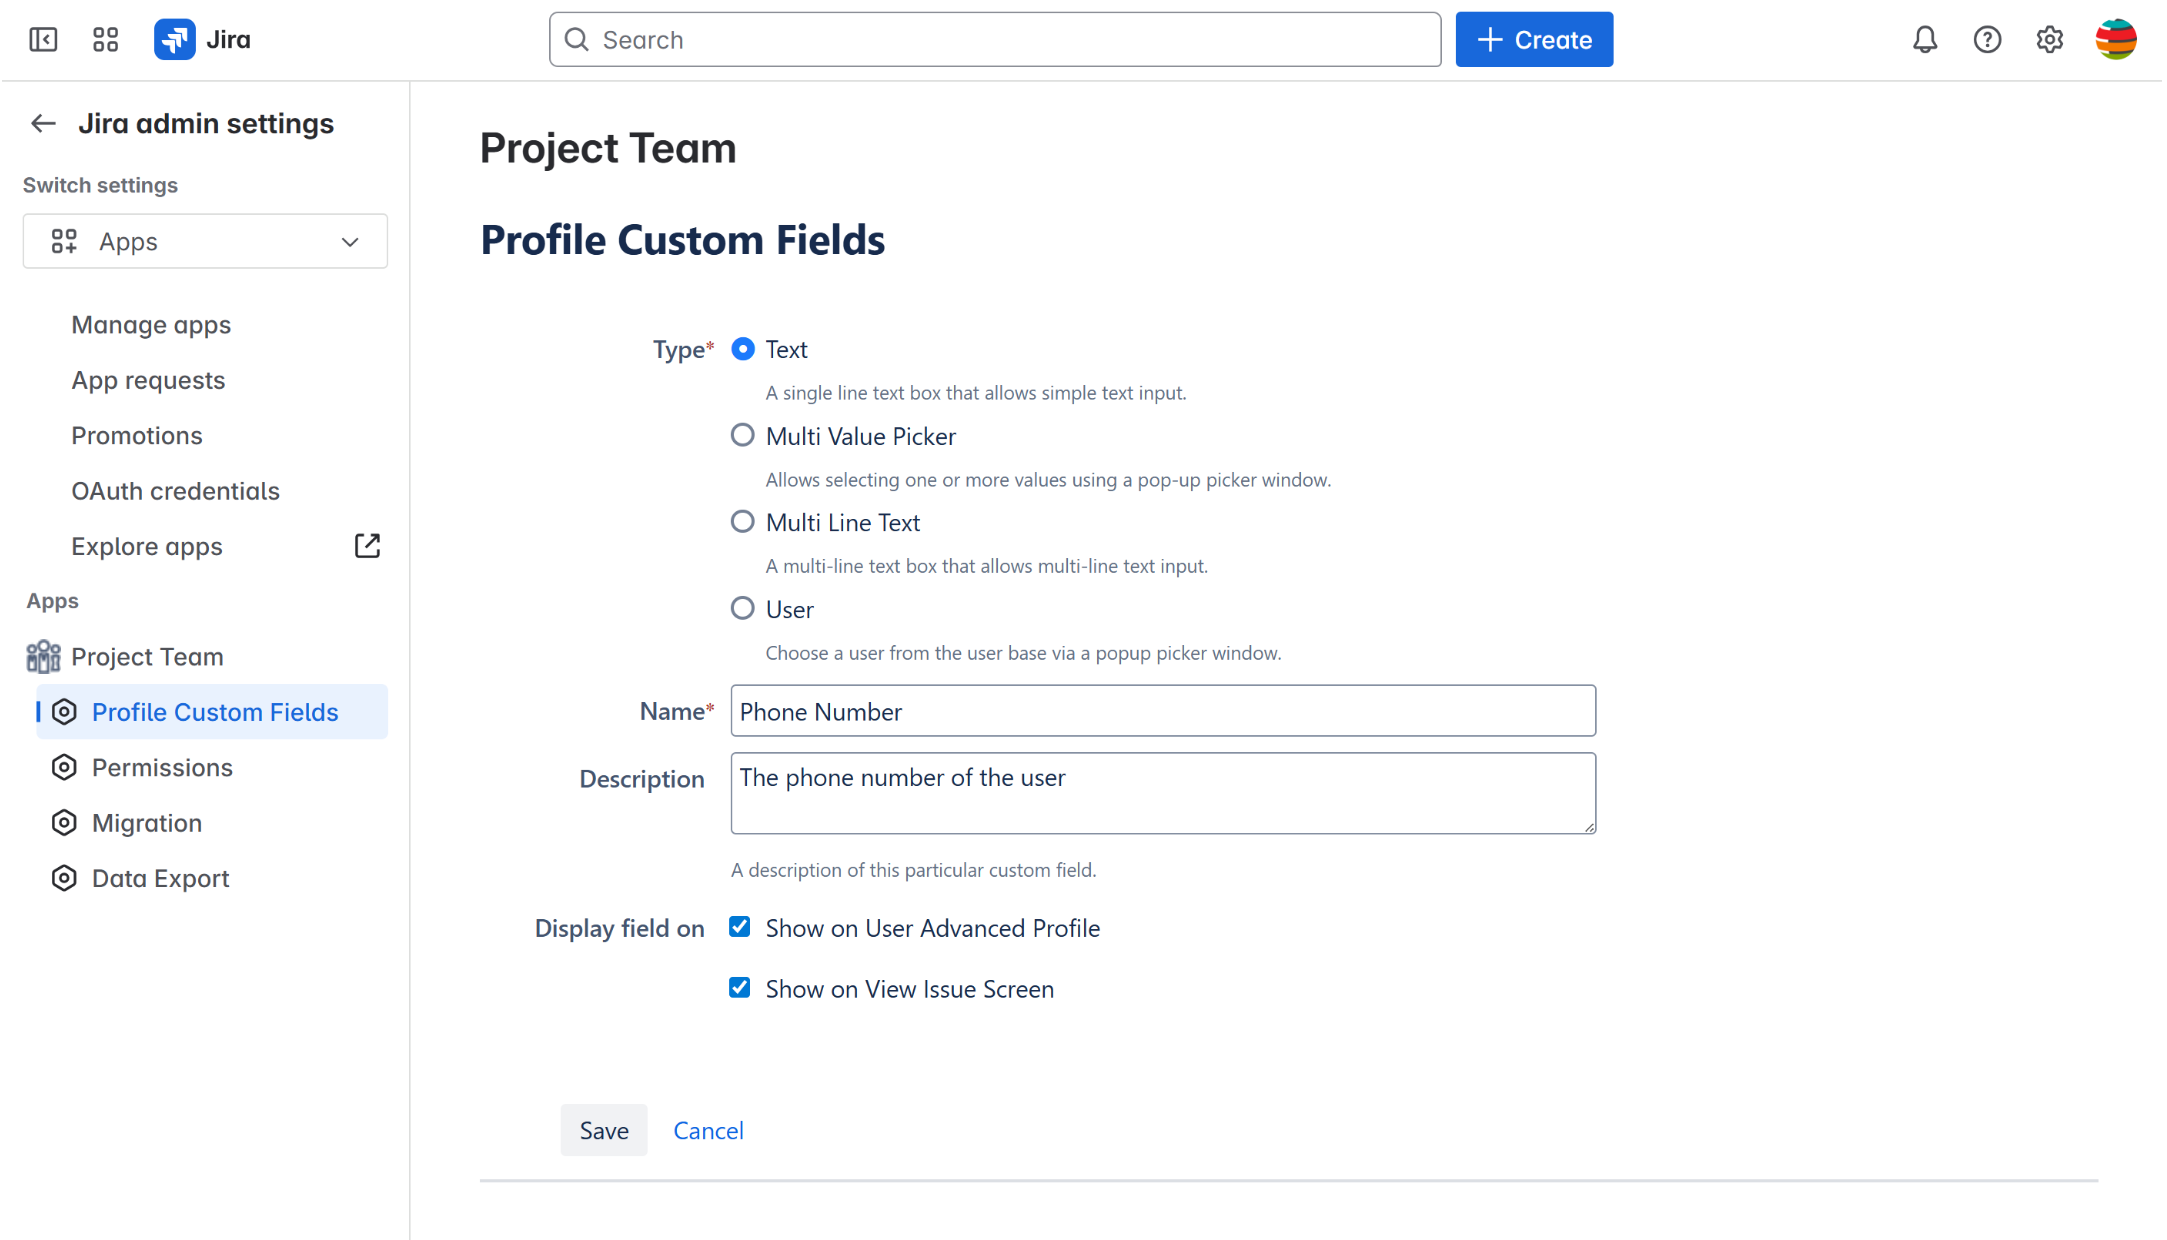Collapse the sidebar panel icon
The image size is (2167, 1240).
coord(43,40)
